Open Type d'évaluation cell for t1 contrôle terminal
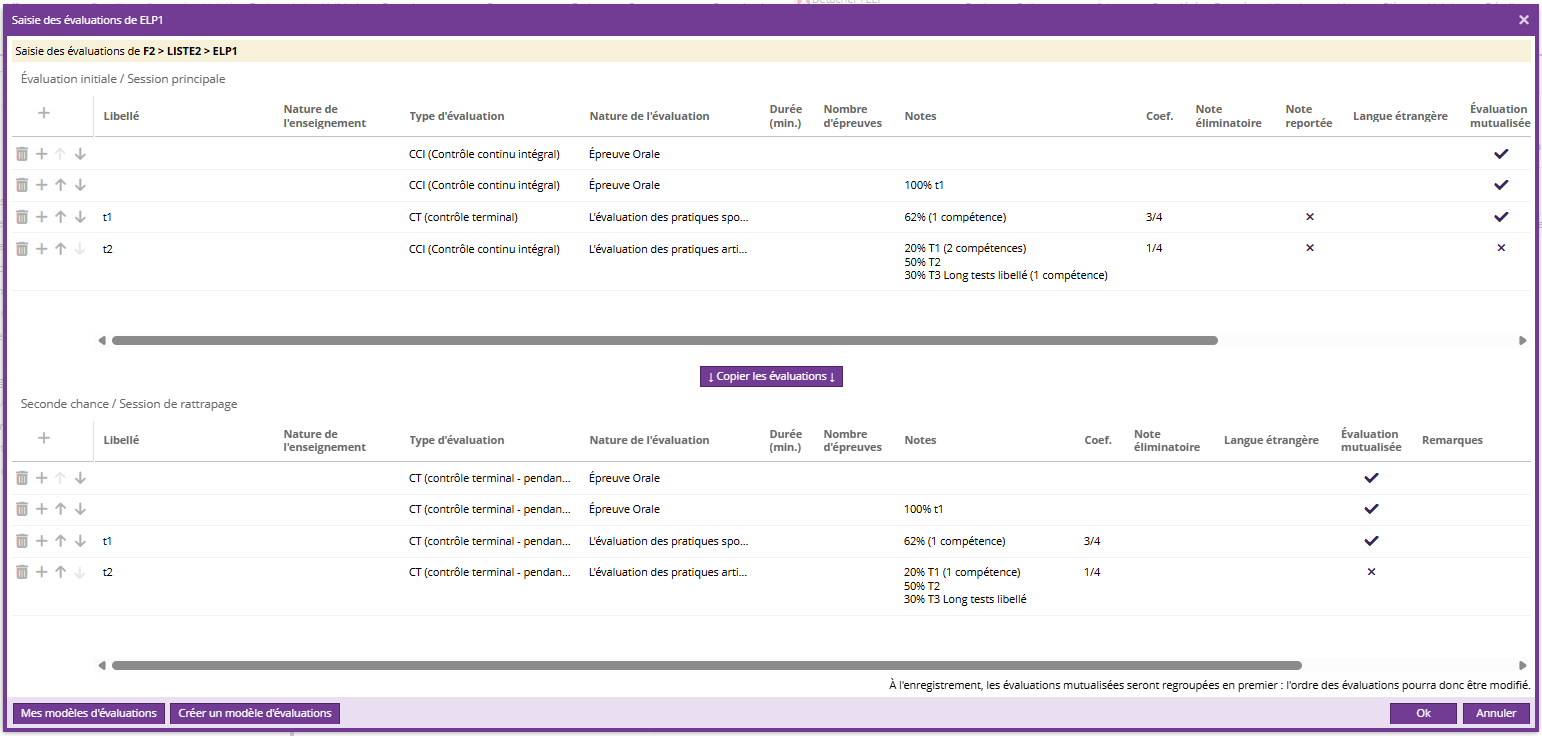This screenshot has height=736, width=1542. 463,217
